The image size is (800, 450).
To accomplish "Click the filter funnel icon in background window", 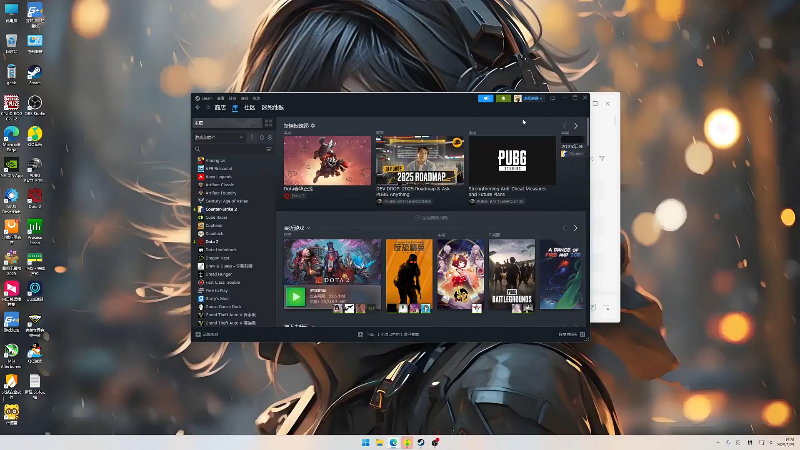I will (602, 159).
